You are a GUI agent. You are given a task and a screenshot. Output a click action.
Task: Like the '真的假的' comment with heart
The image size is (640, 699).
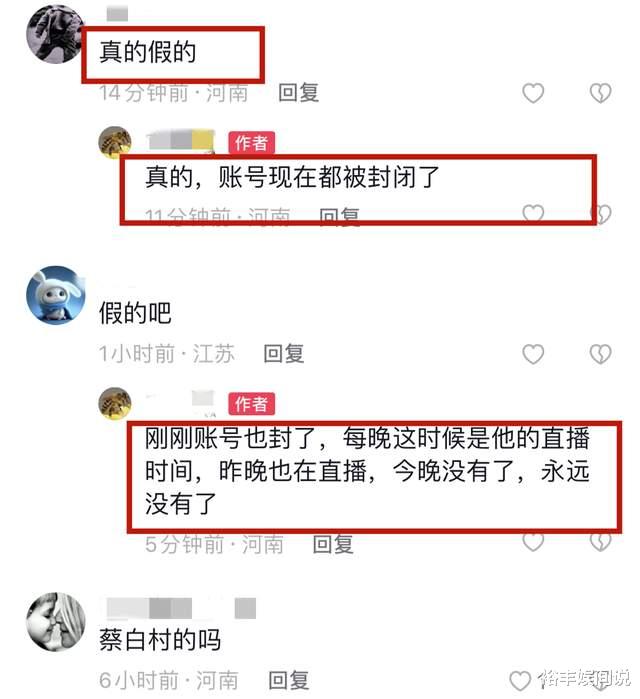tap(533, 93)
